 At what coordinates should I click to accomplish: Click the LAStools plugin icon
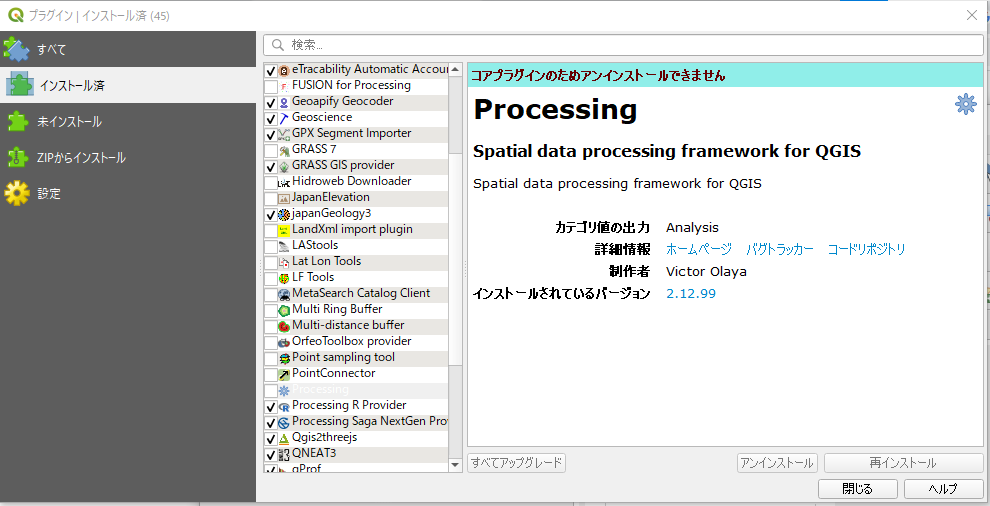[x=284, y=246]
